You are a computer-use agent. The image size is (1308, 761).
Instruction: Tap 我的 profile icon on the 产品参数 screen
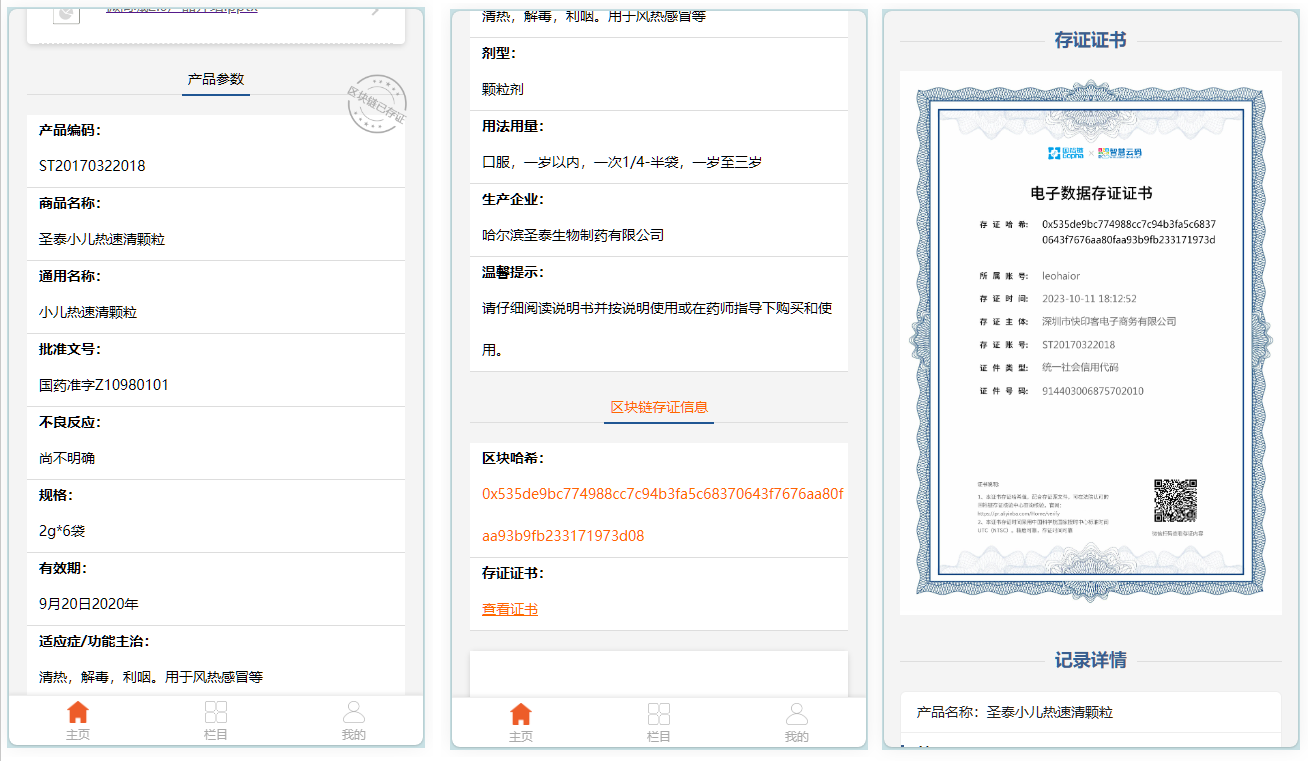[x=353, y=713]
